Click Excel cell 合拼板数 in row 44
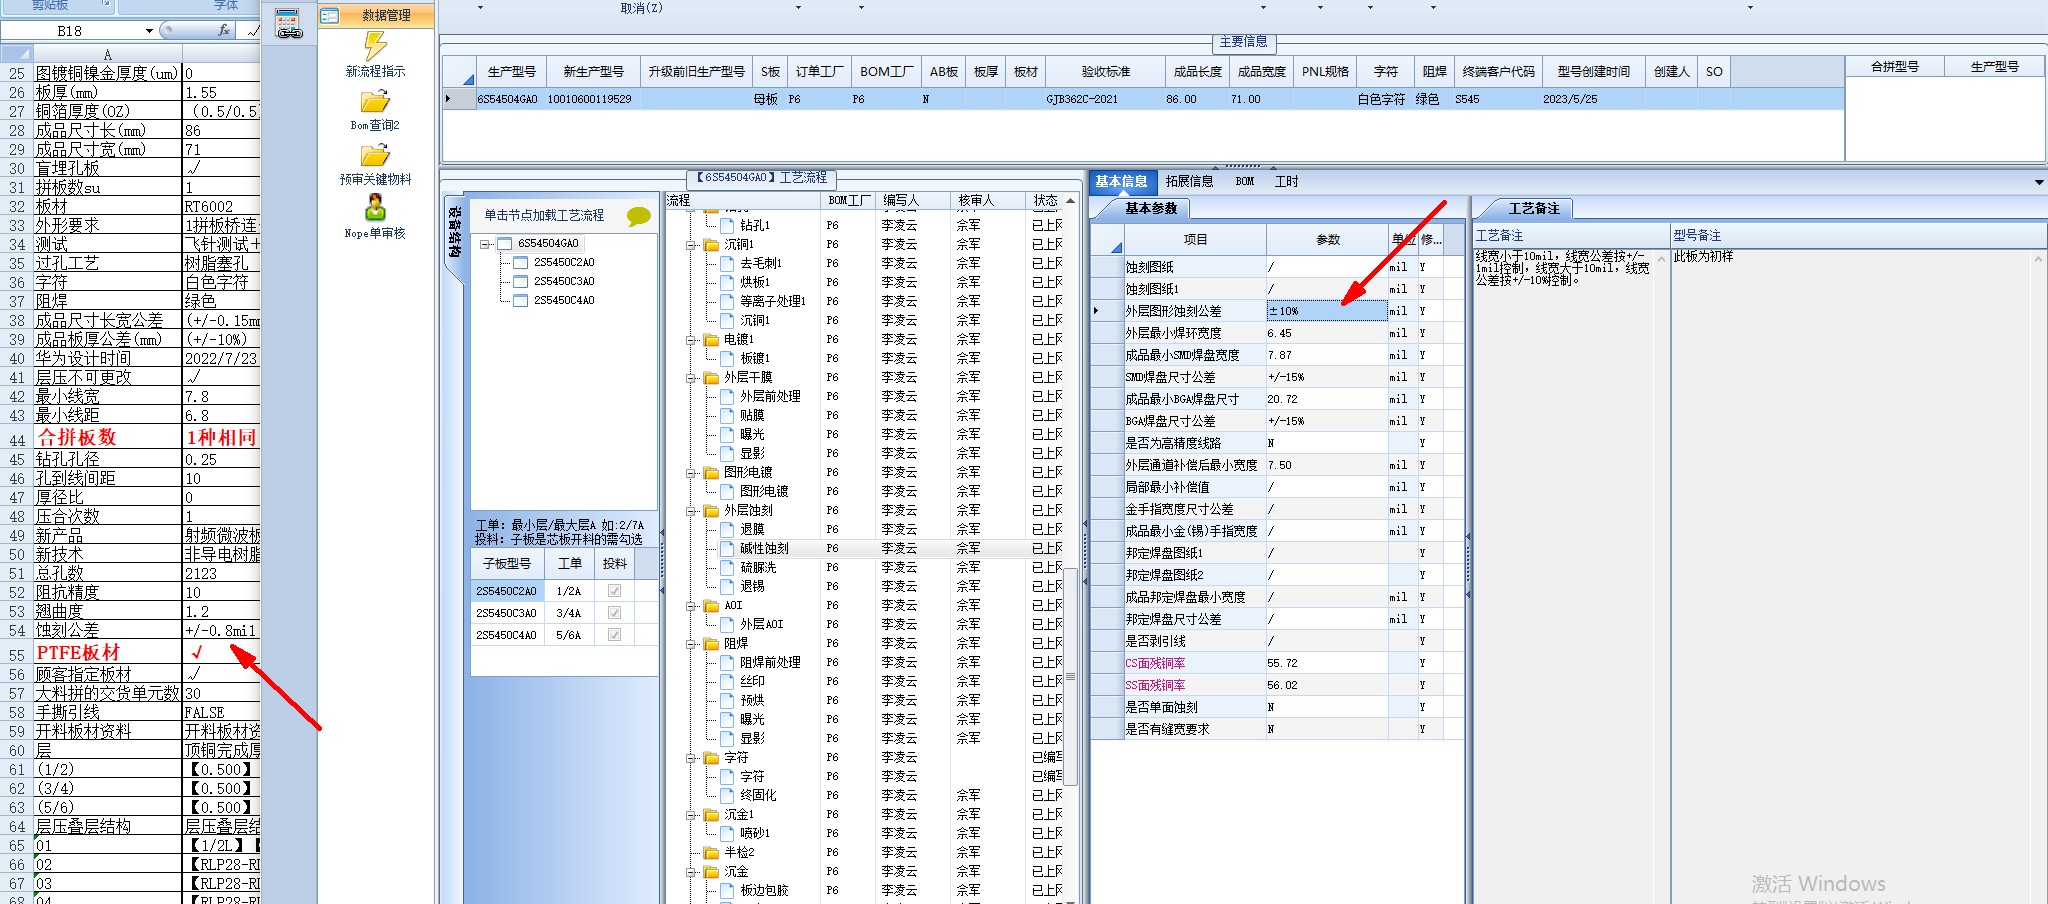This screenshot has width=2048, height=904. click(107, 437)
